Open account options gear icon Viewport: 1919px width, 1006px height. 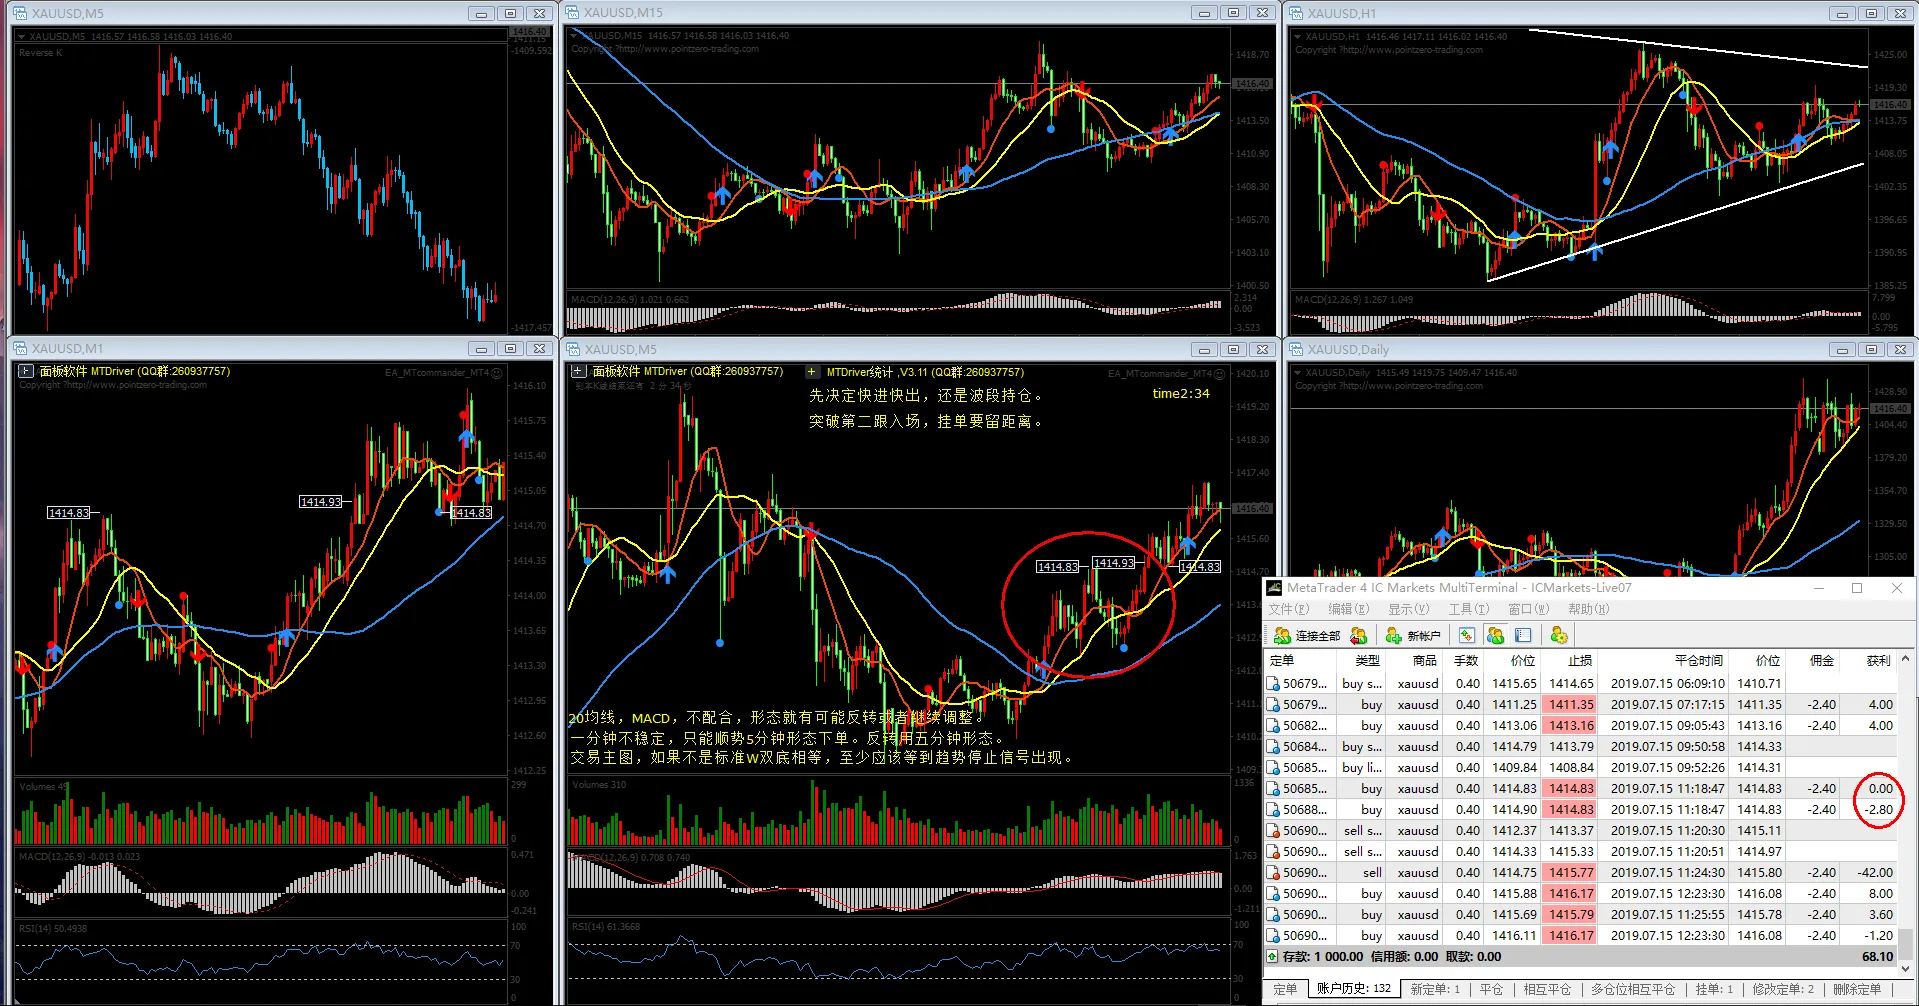pyautogui.click(x=1559, y=635)
